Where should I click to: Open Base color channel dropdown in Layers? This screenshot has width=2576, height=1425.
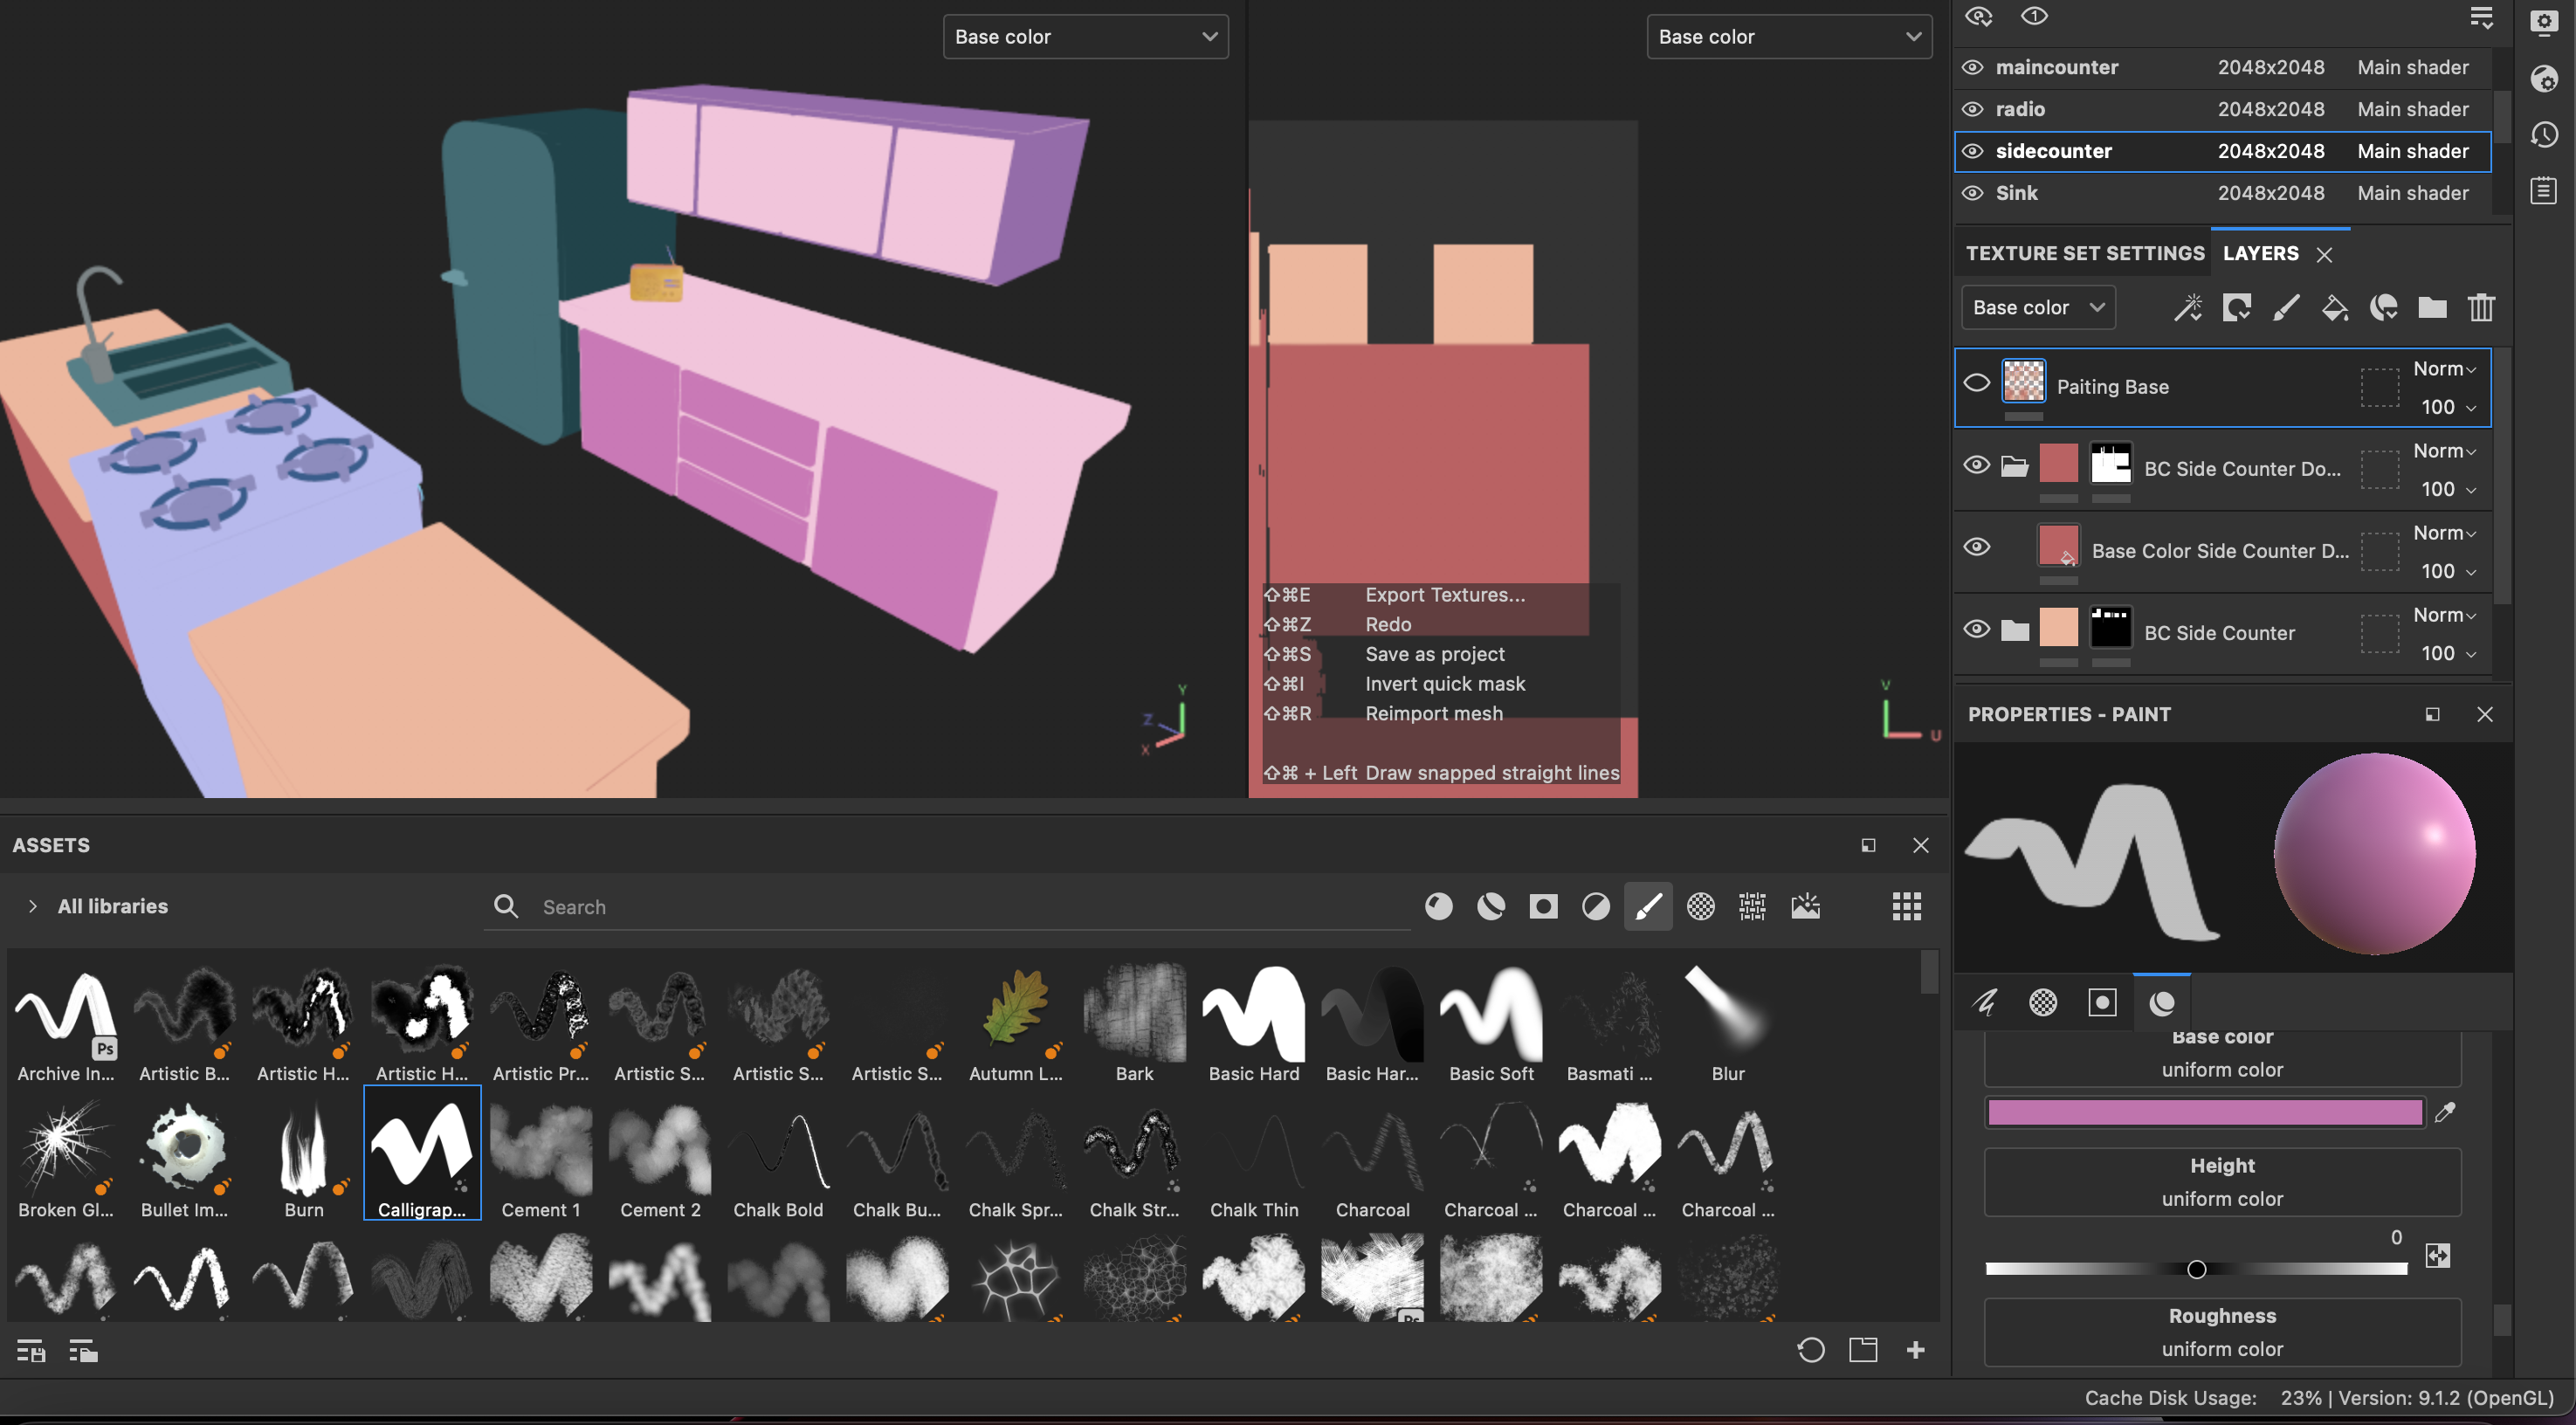[2038, 308]
